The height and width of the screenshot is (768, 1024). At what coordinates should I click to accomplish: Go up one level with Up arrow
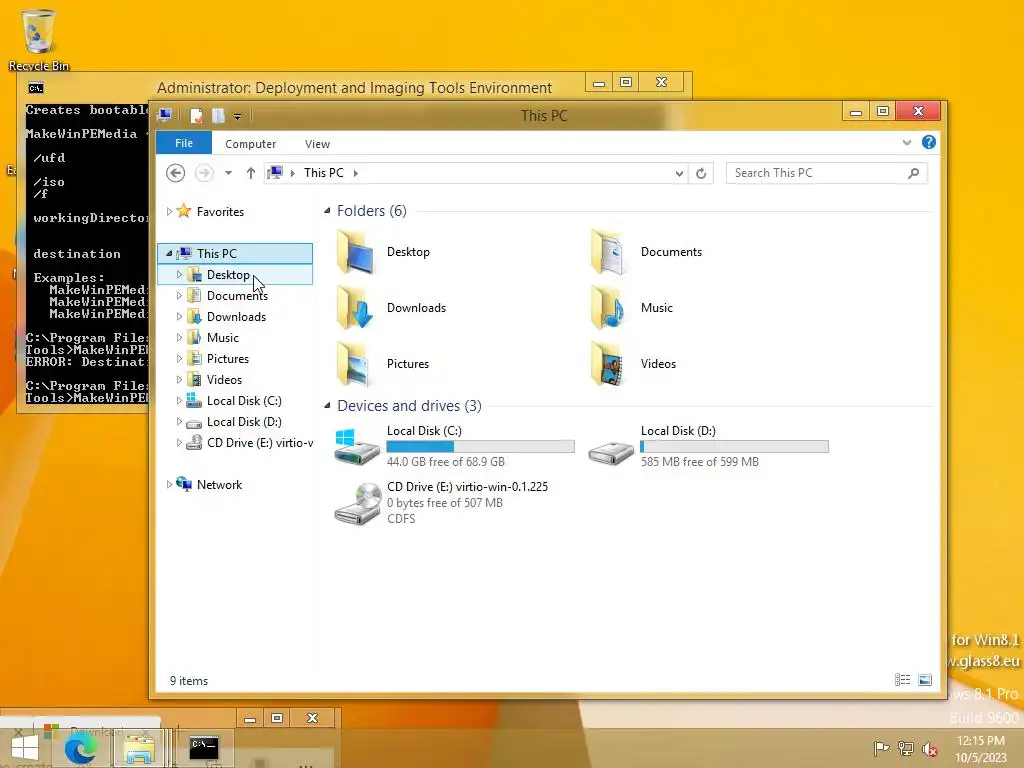tap(251, 173)
